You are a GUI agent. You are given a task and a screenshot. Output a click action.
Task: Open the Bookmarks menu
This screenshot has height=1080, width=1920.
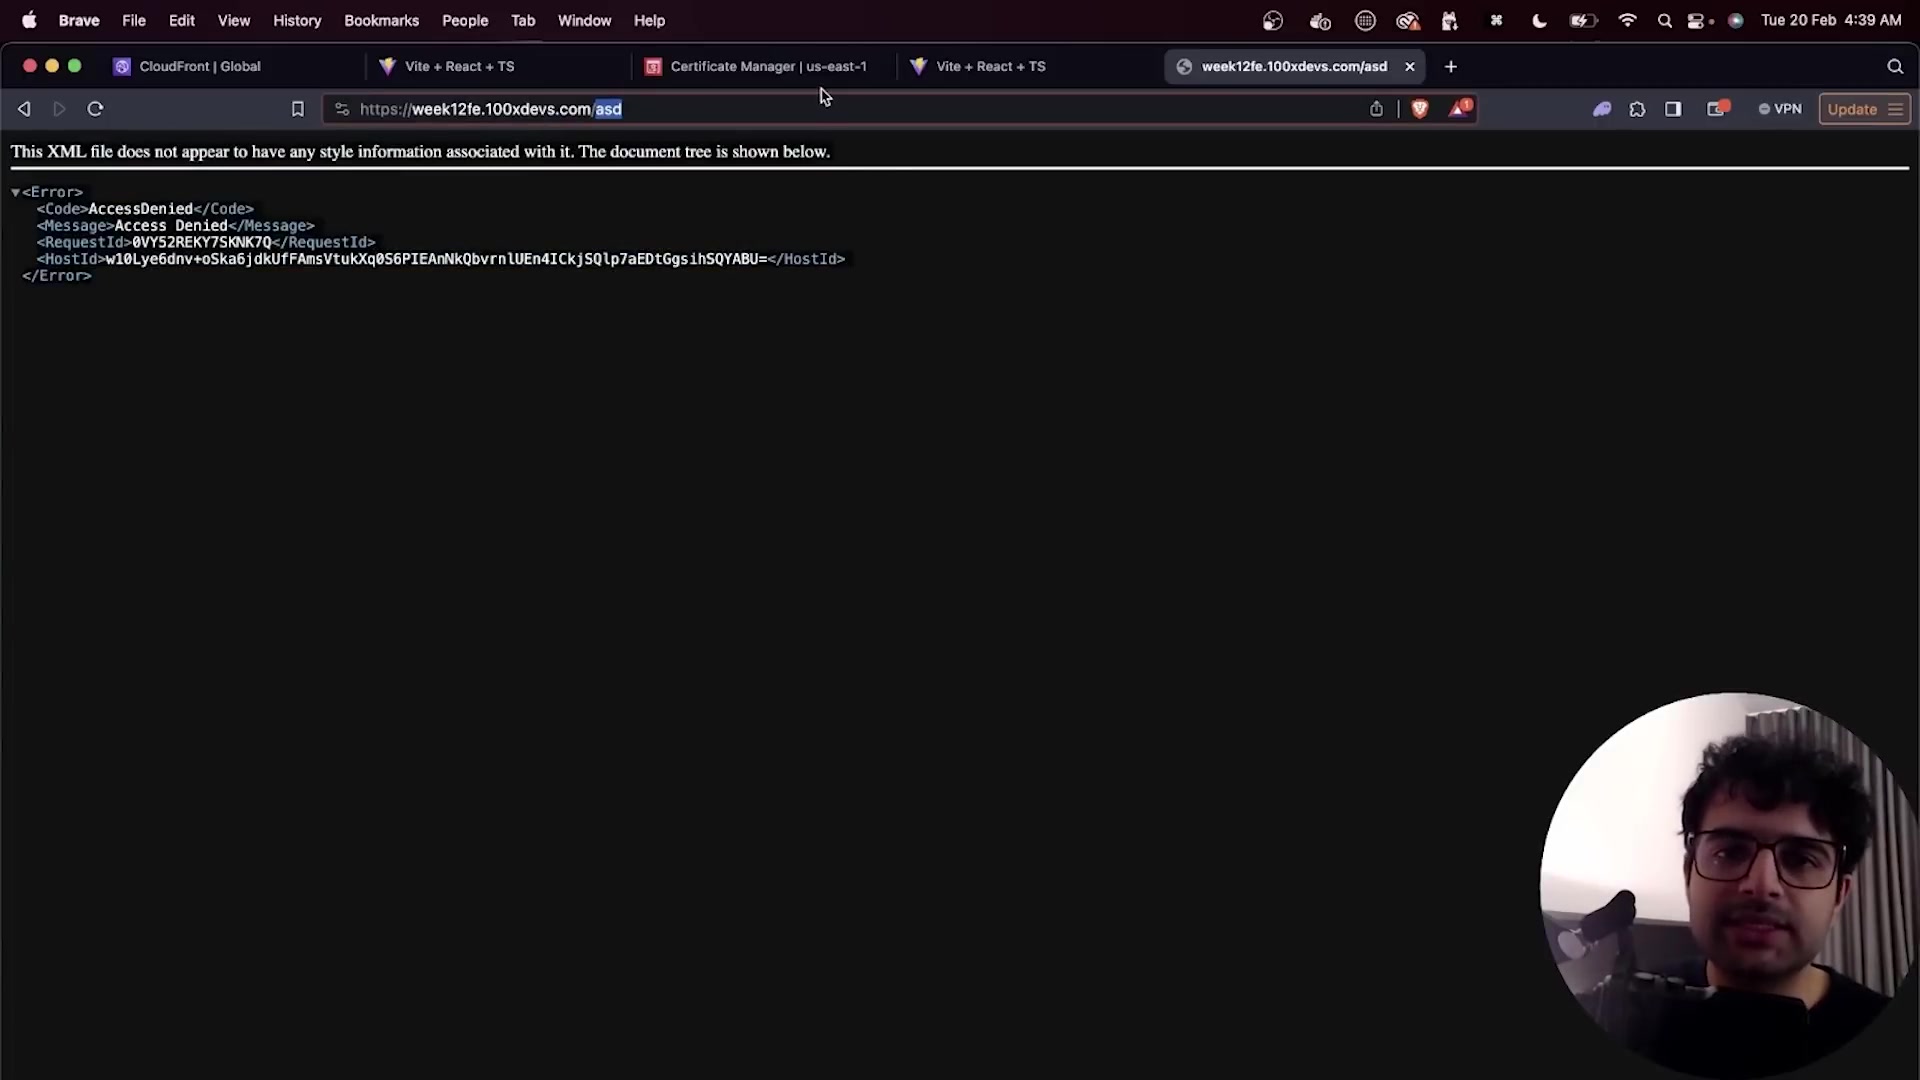[381, 20]
